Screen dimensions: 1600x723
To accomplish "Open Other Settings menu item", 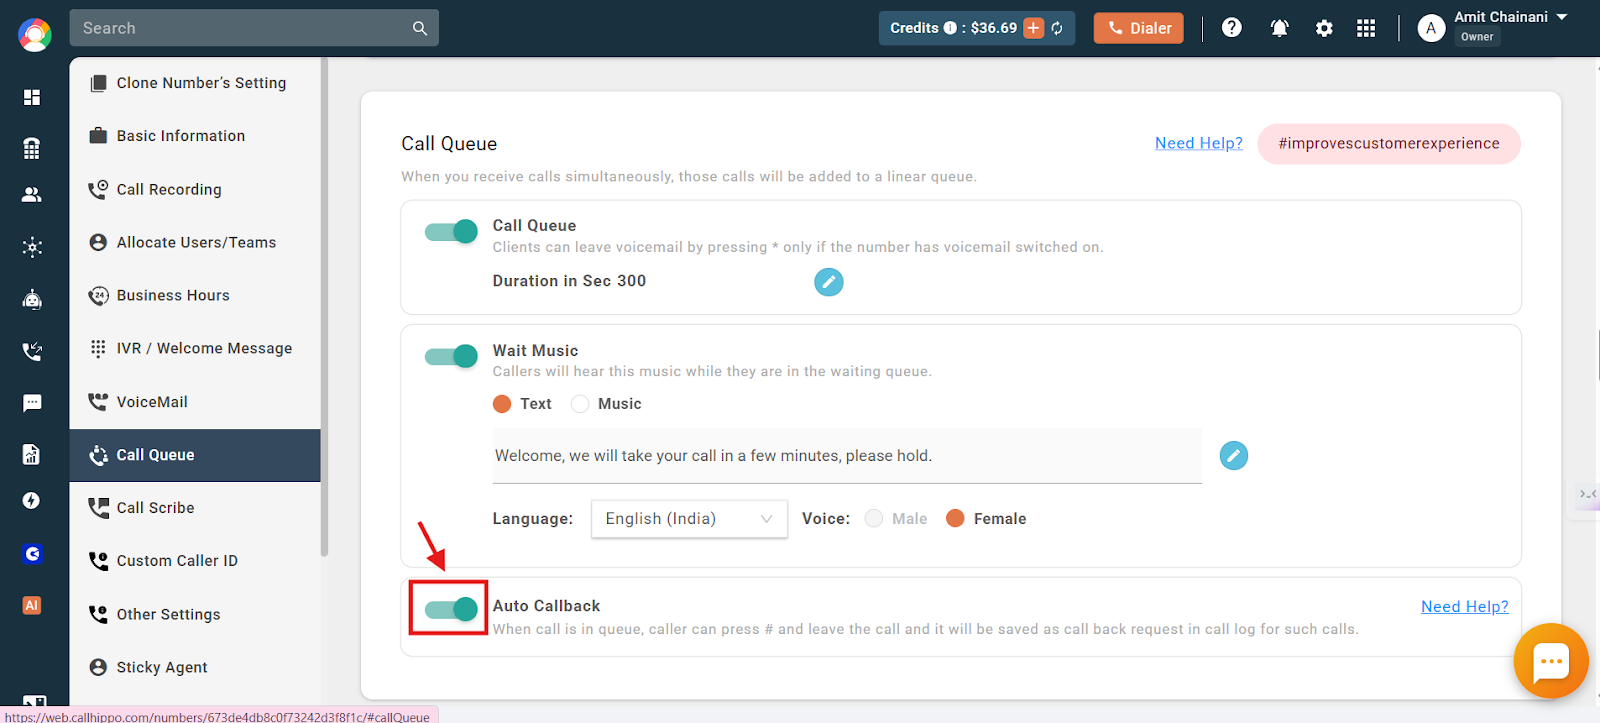I will 195,614.
